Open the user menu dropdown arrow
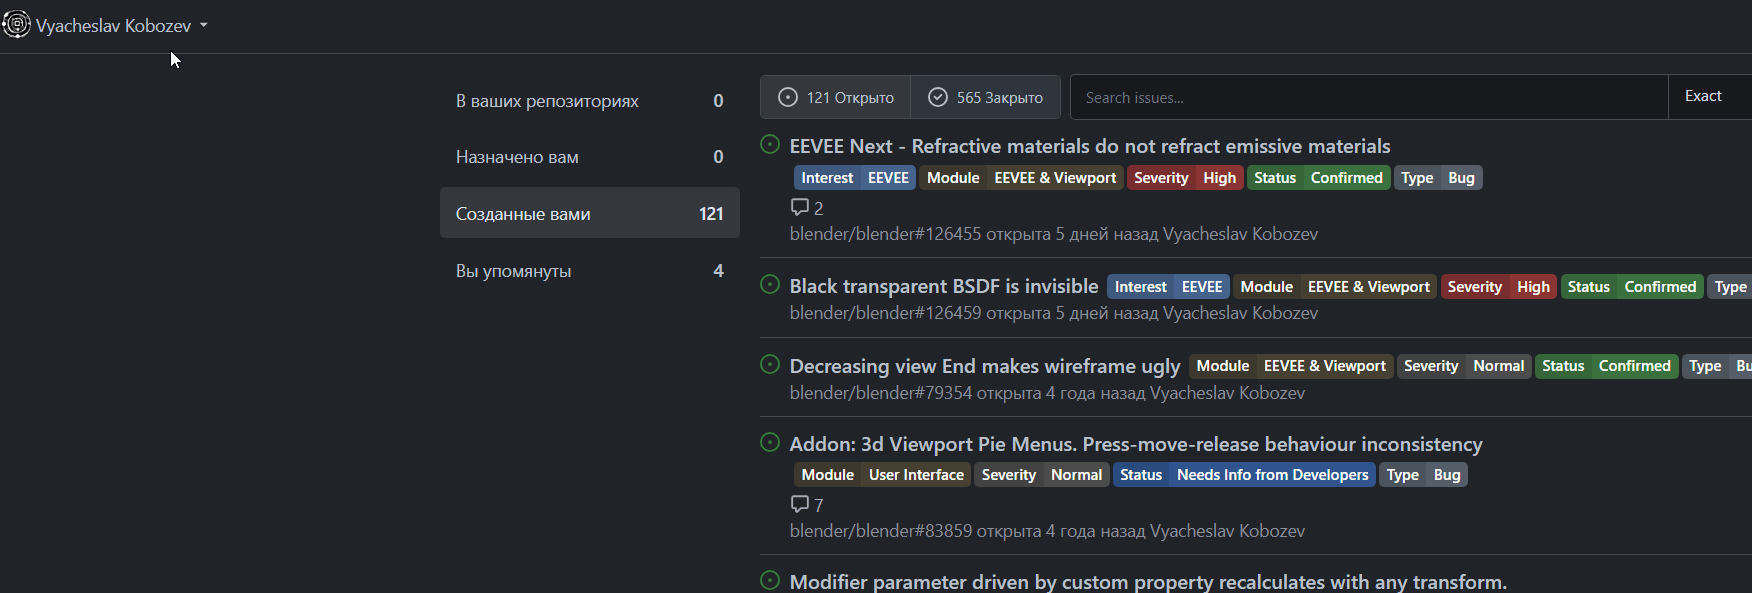Screen dimensions: 1752x593 (x=204, y=25)
